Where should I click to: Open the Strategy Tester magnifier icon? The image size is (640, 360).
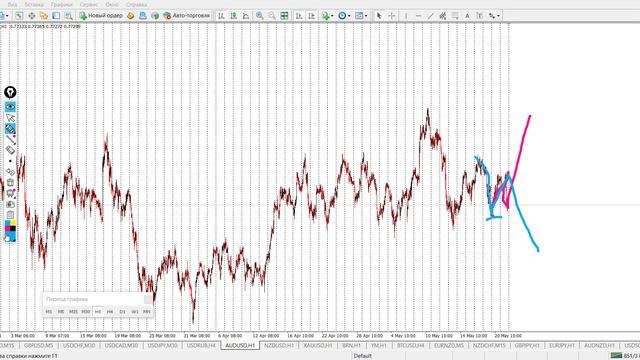(69, 16)
